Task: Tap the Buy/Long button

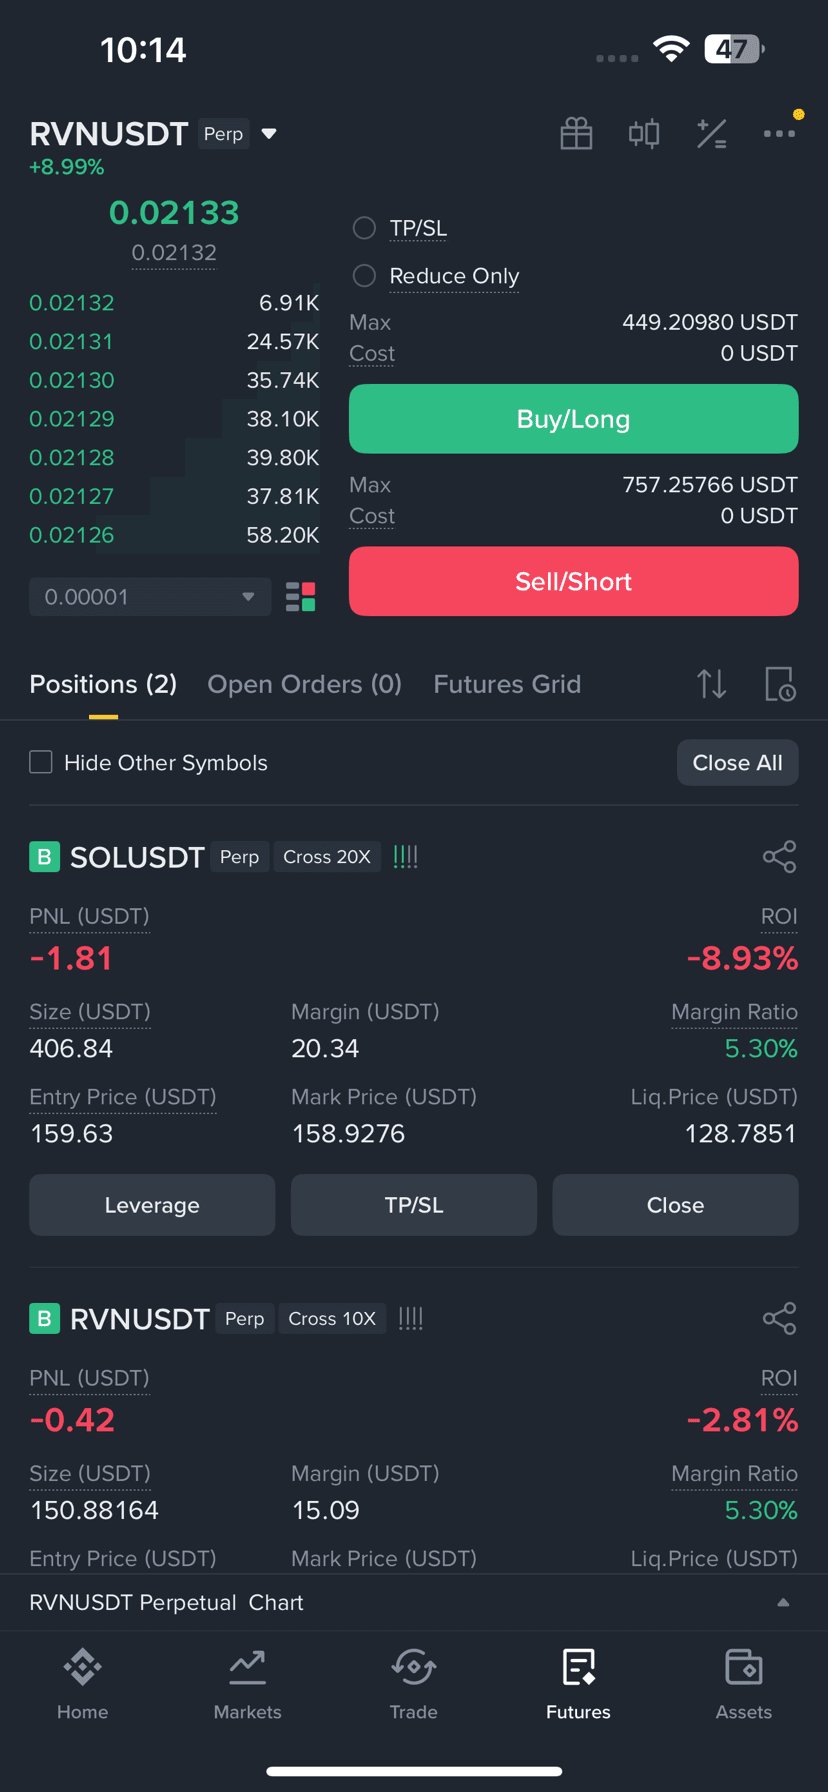Action: click(x=573, y=419)
